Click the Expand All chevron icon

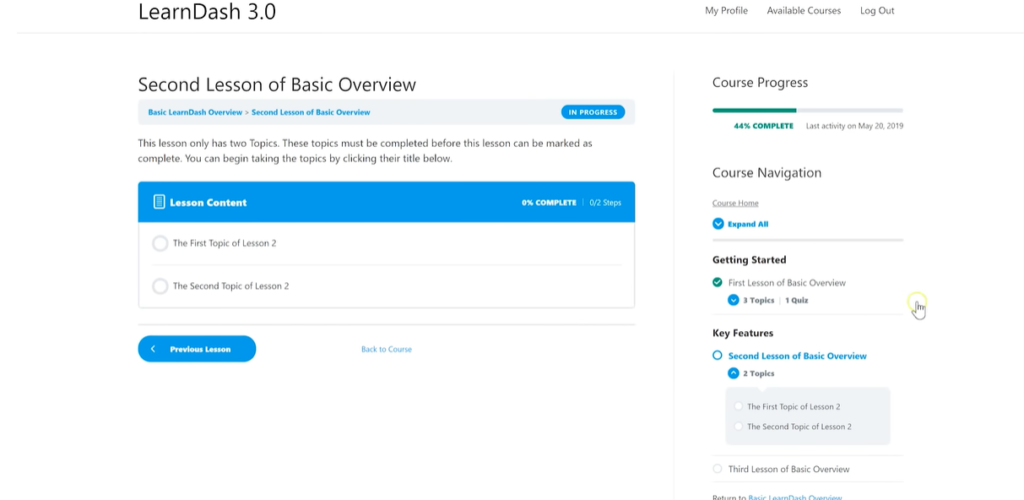click(x=718, y=224)
